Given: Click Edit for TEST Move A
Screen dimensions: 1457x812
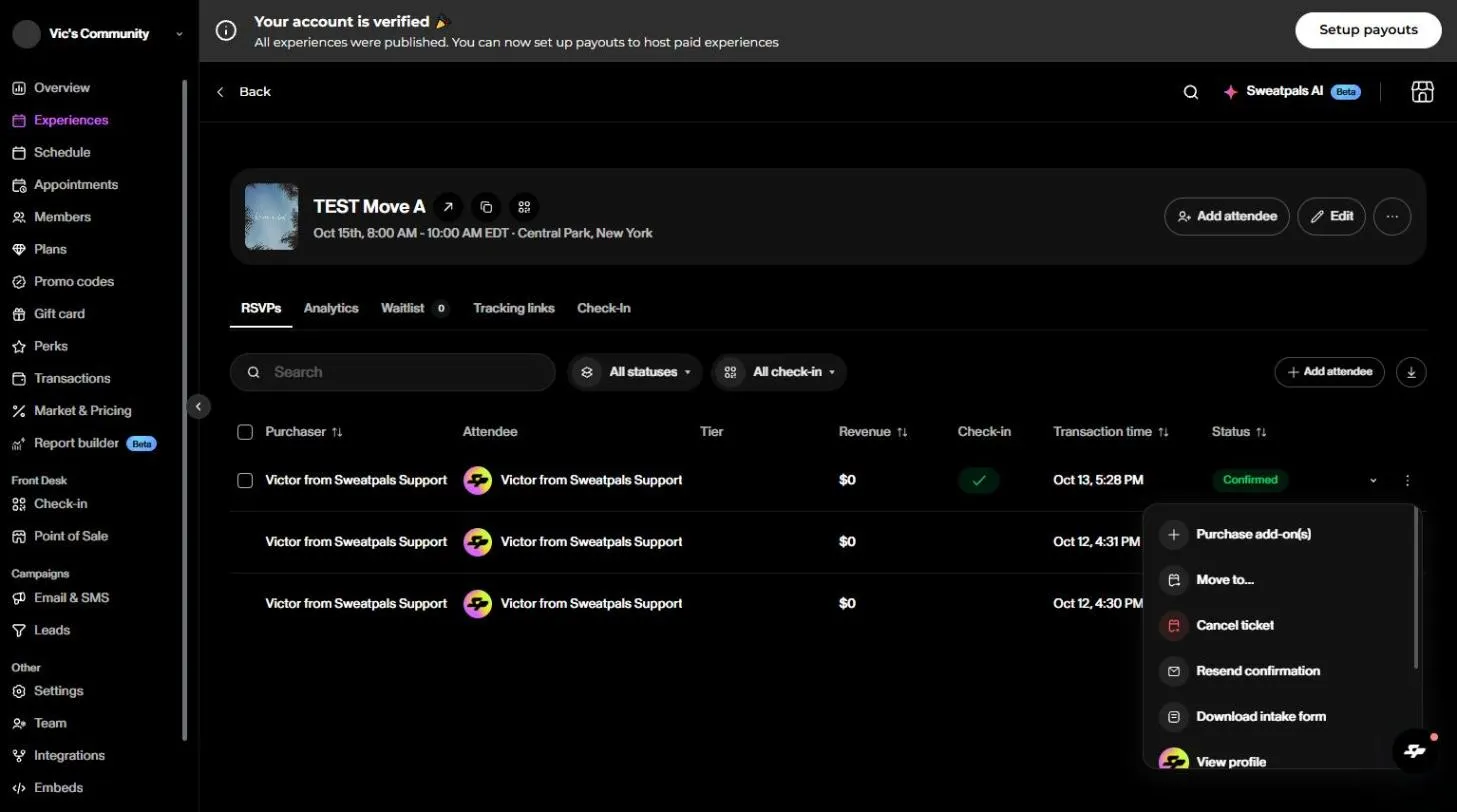Looking at the screenshot, I should tap(1331, 216).
